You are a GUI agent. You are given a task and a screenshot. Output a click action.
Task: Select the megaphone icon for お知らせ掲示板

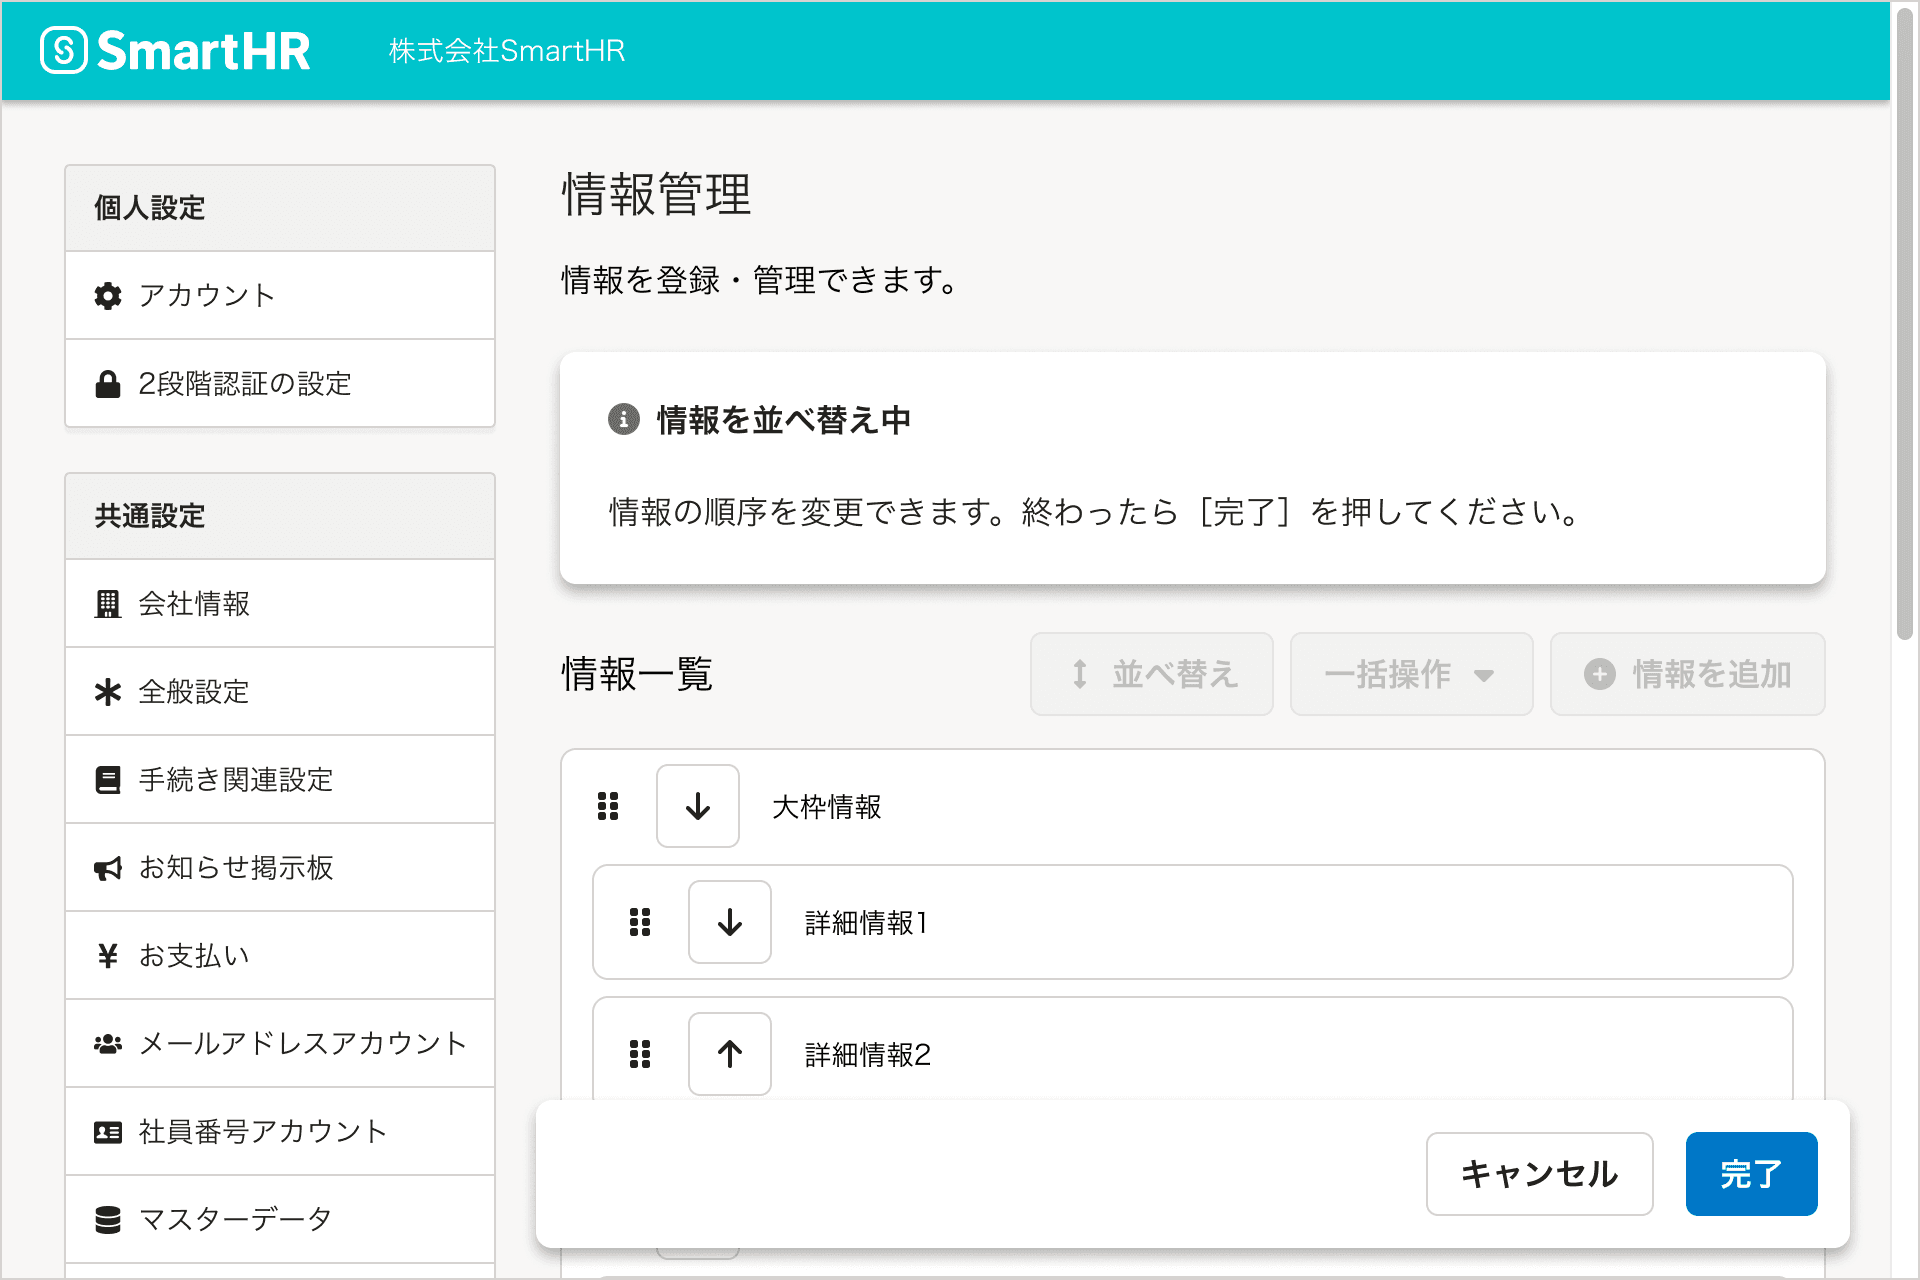(x=107, y=867)
